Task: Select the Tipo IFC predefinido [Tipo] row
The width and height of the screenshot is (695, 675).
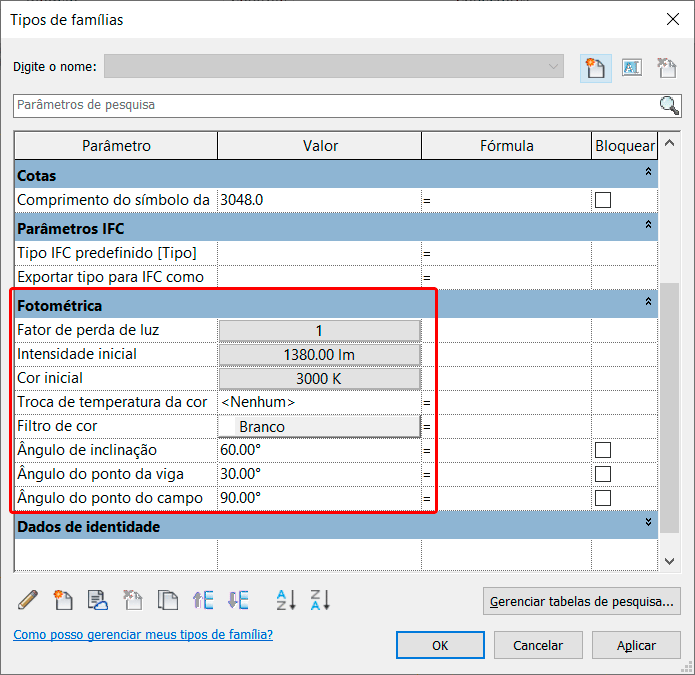Action: coord(116,253)
